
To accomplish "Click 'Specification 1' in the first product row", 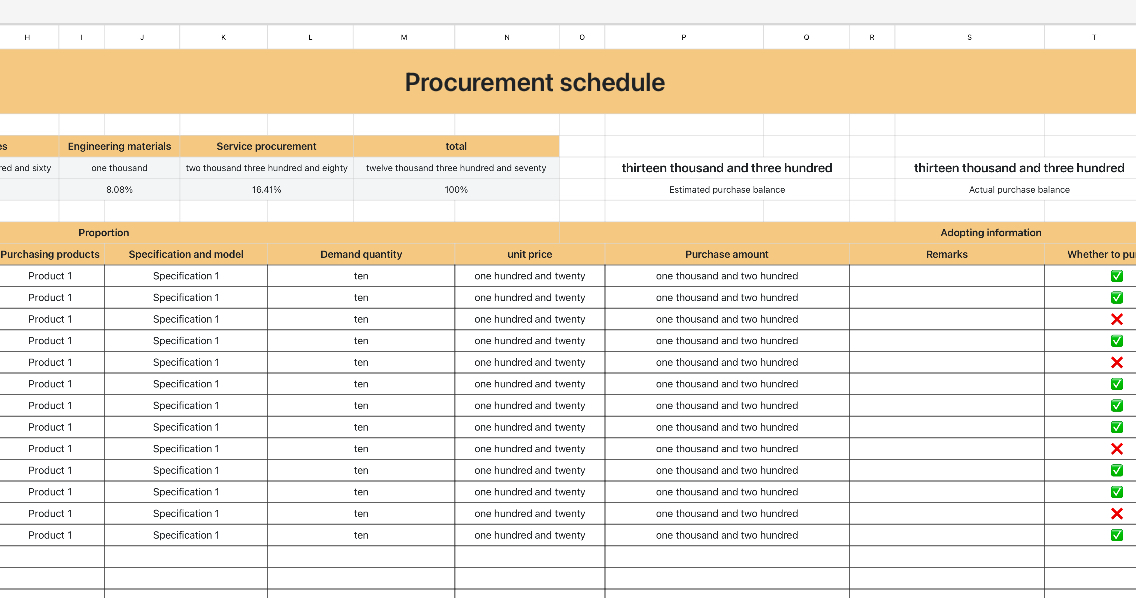I will (x=186, y=276).
